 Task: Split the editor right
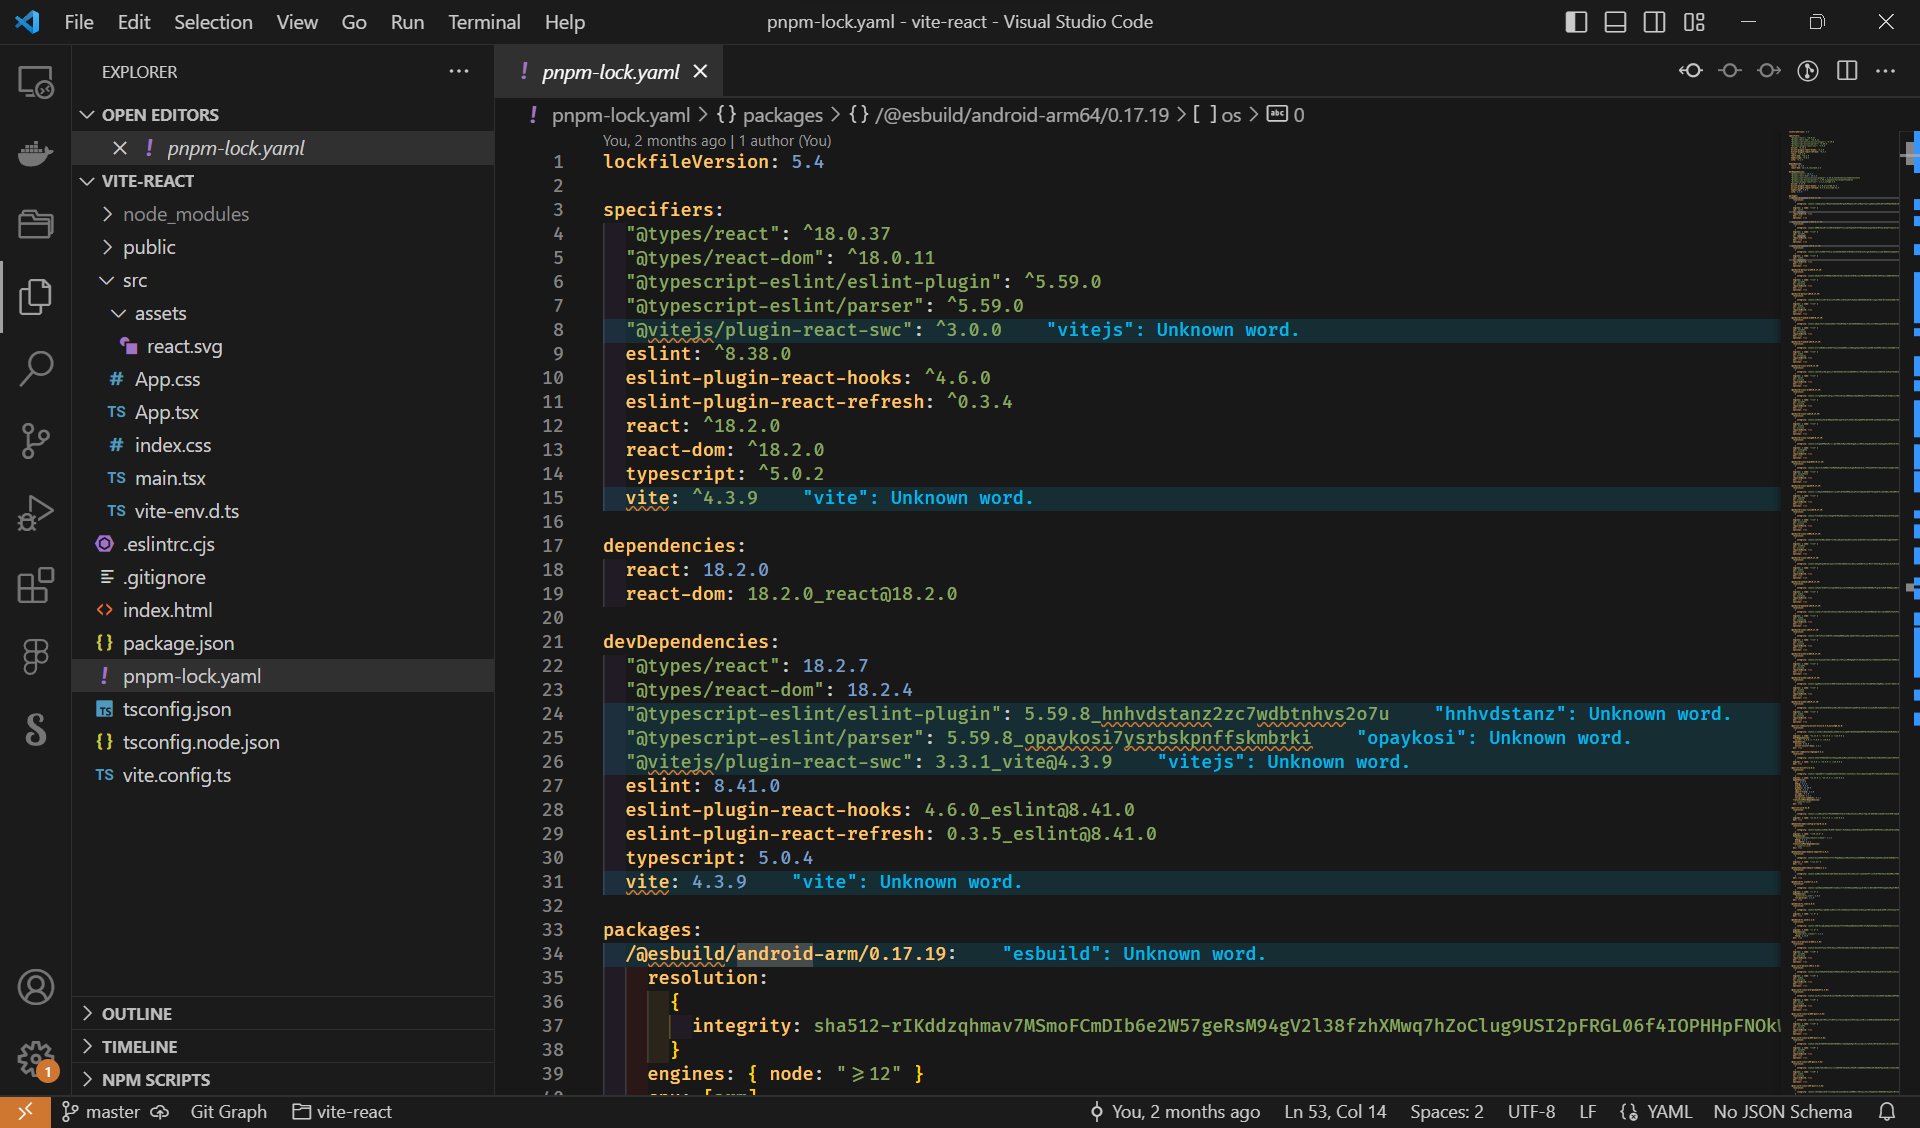tap(1847, 71)
